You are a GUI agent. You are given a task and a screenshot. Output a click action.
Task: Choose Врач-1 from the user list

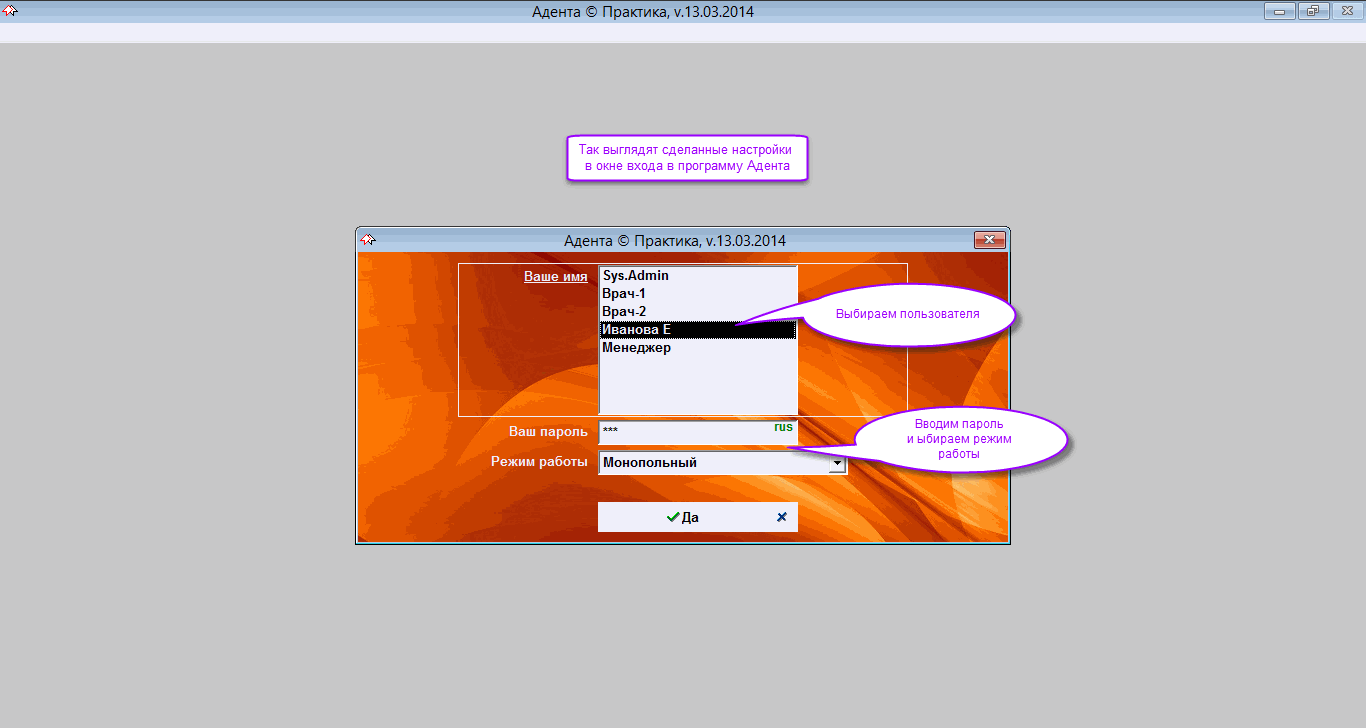point(624,294)
